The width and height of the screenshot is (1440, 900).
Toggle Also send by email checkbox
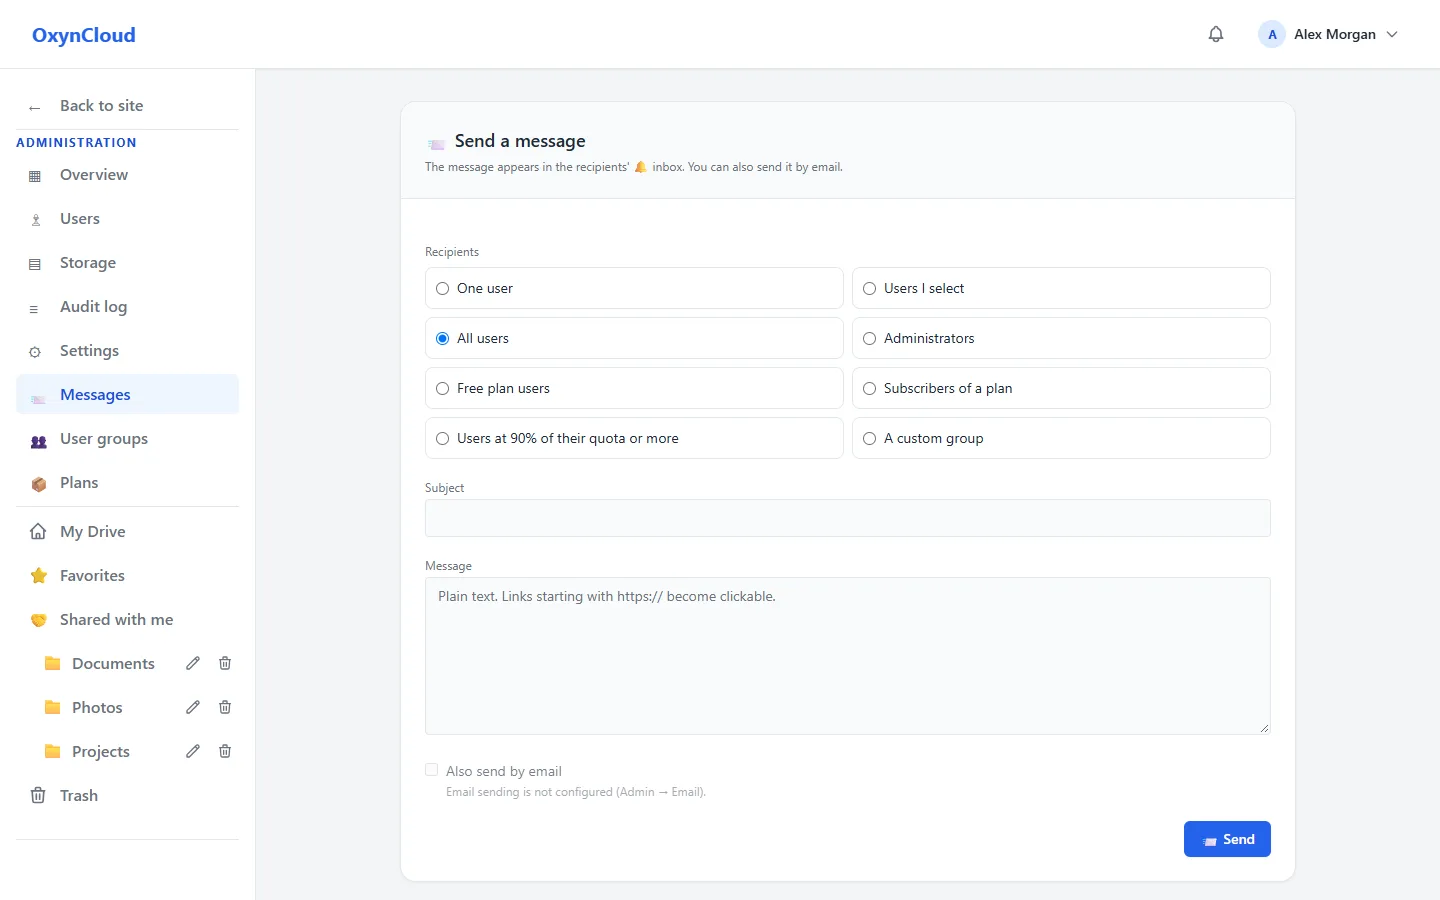(432, 770)
